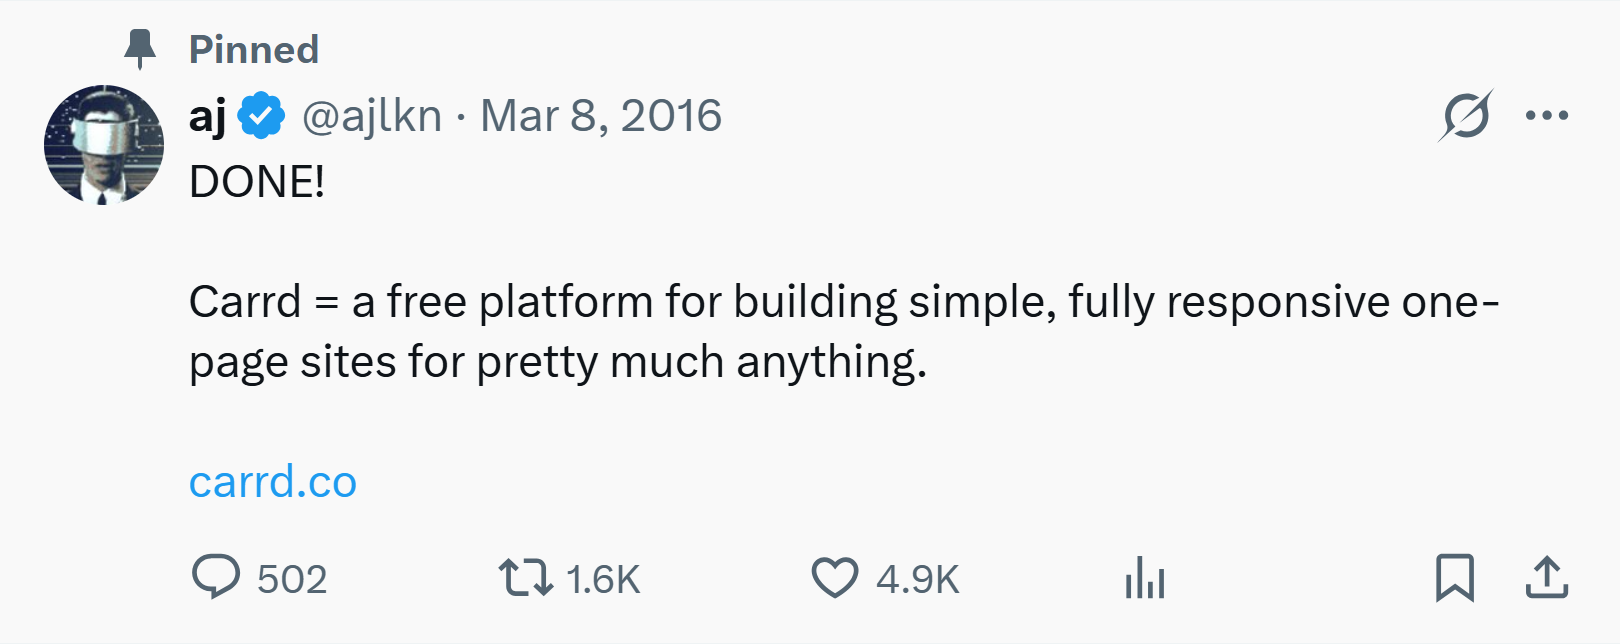The width and height of the screenshot is (1620, 644).
Task: Bookmark this tweet
Action: (1457, 577)
